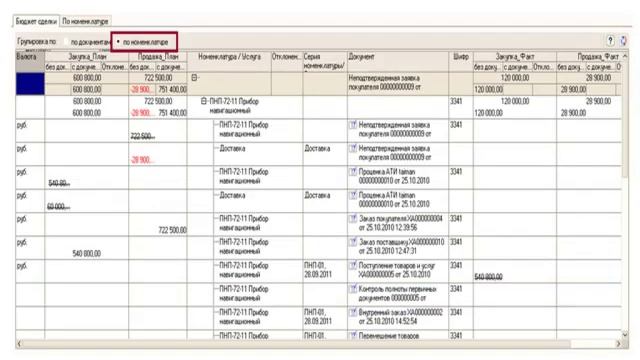
Task: Select the 'Перемещение товаров' document cell
Action: tap(398, 335)
